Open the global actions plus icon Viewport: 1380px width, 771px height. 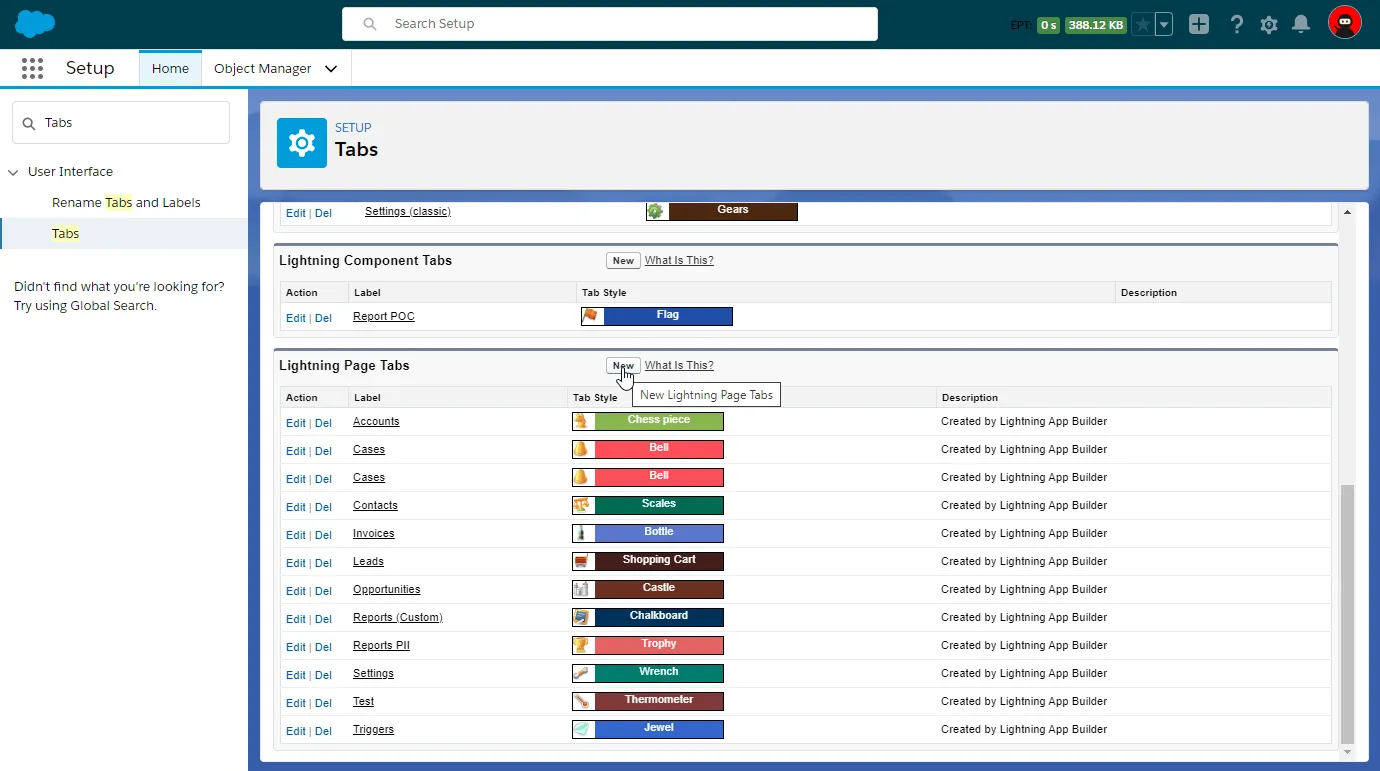pyautogui.click(x=1199, y=25)
